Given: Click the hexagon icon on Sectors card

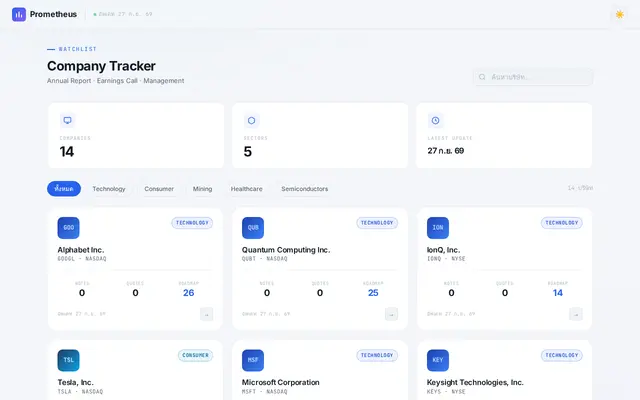Looking at the screenshot, I should (251, 120).
